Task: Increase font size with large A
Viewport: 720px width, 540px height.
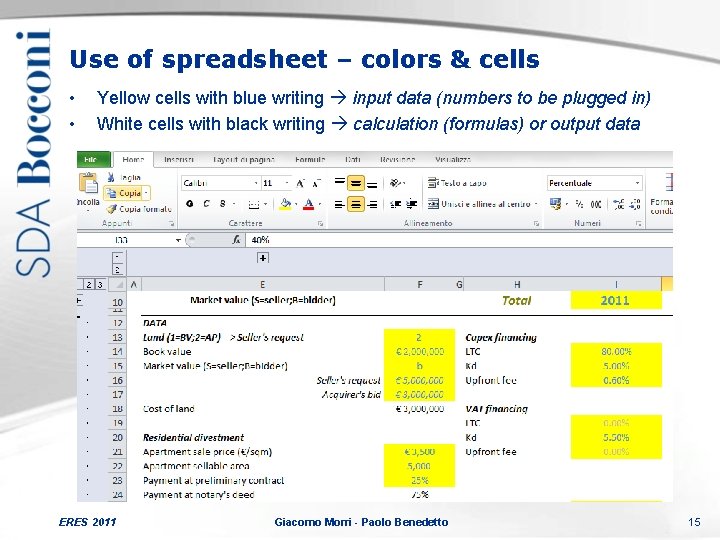Action: (x=300, y=183)
